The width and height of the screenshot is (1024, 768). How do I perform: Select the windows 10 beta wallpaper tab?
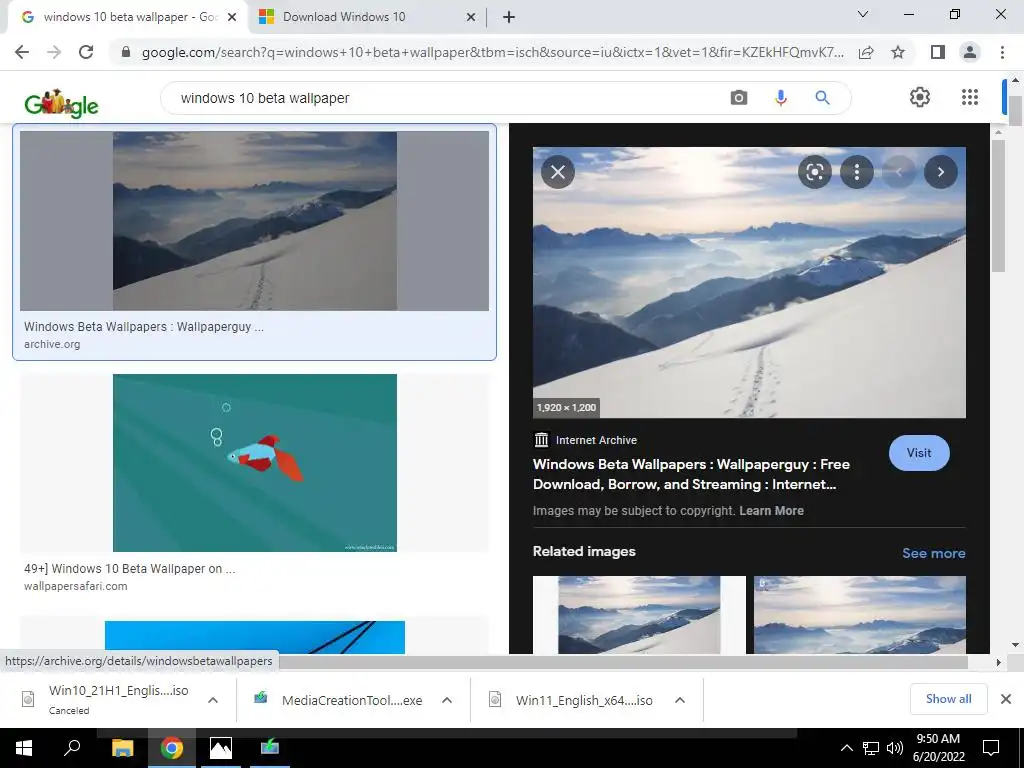(x=127, y=17)
